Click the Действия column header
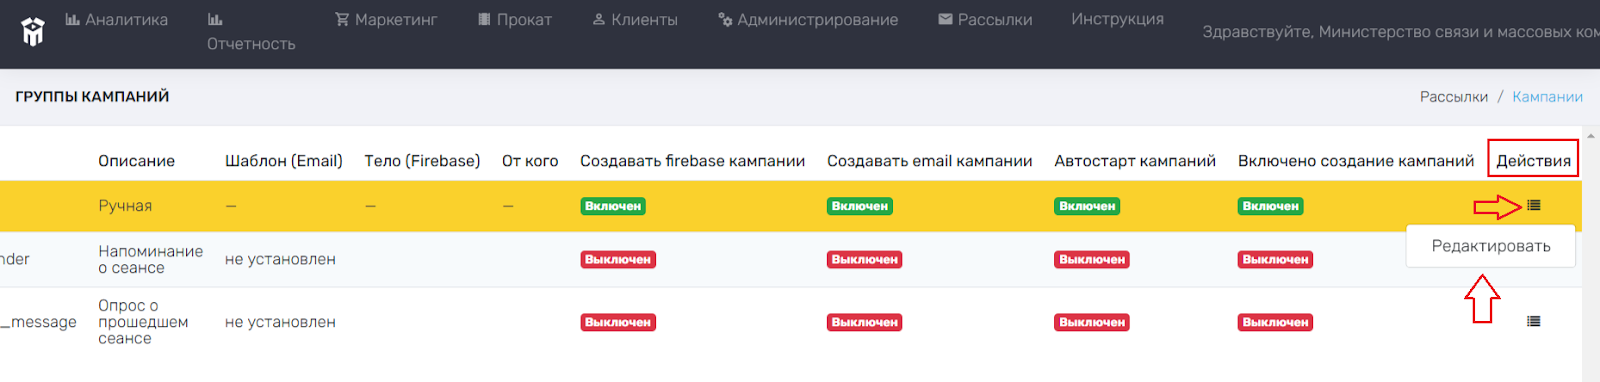 (x=1533, y=161)
